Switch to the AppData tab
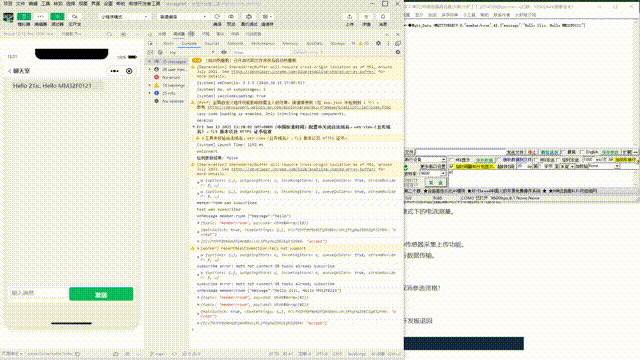The height and width of the screenshot is (360, 640). [314, 43]
